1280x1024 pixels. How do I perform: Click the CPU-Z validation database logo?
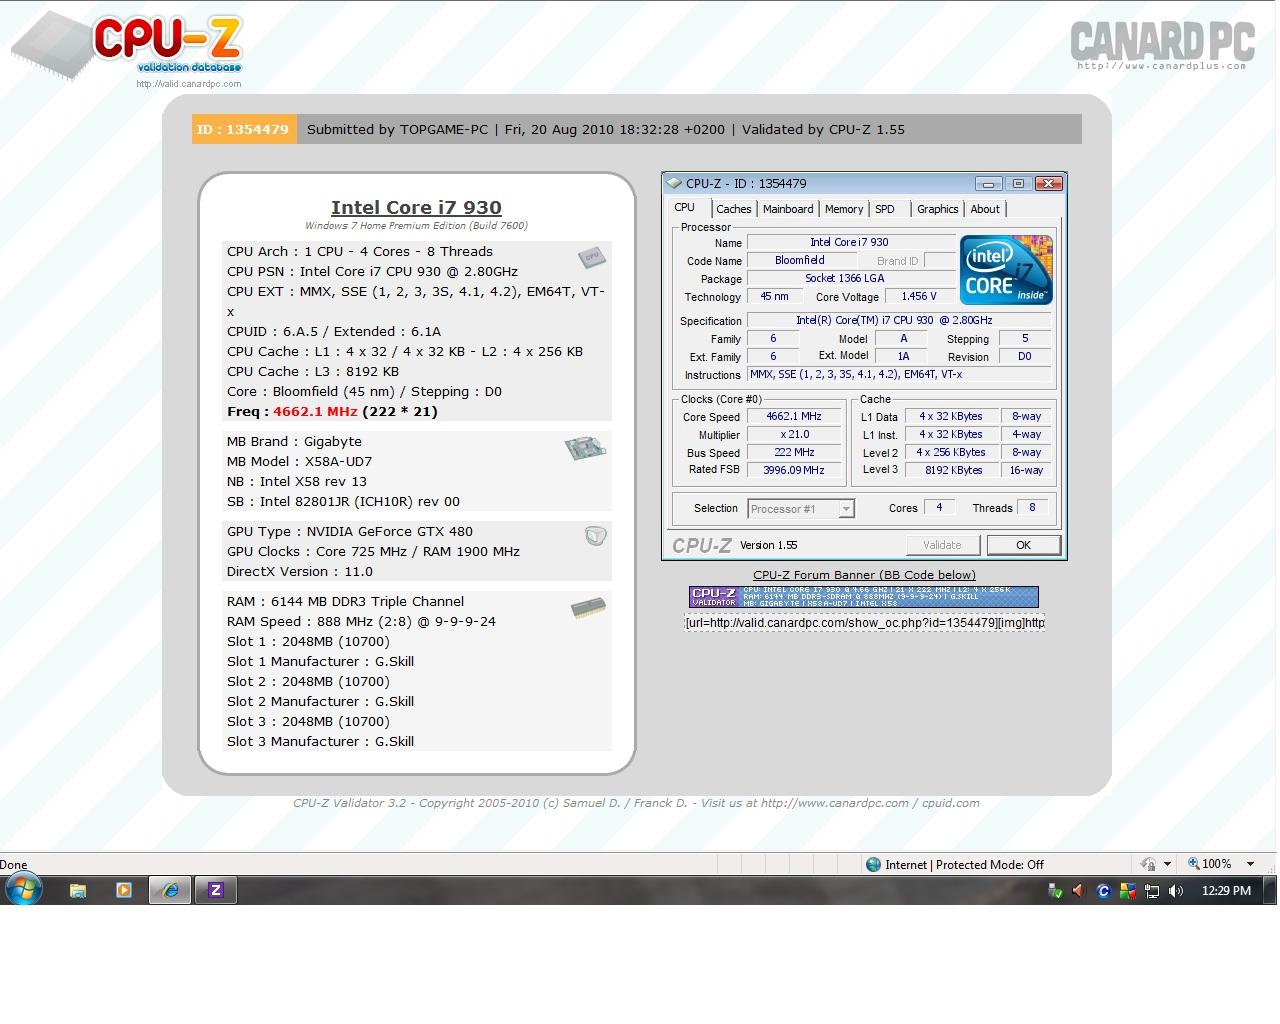[127, 45]
